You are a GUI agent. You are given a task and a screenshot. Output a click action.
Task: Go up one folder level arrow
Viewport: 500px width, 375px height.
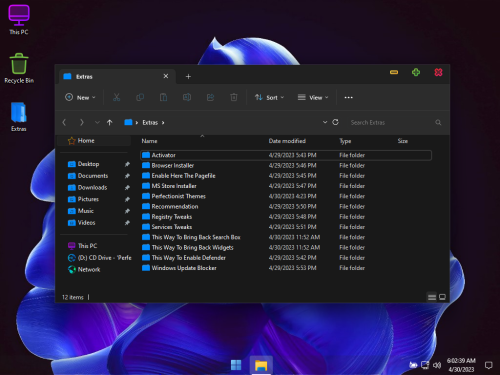tap(110, 122)
